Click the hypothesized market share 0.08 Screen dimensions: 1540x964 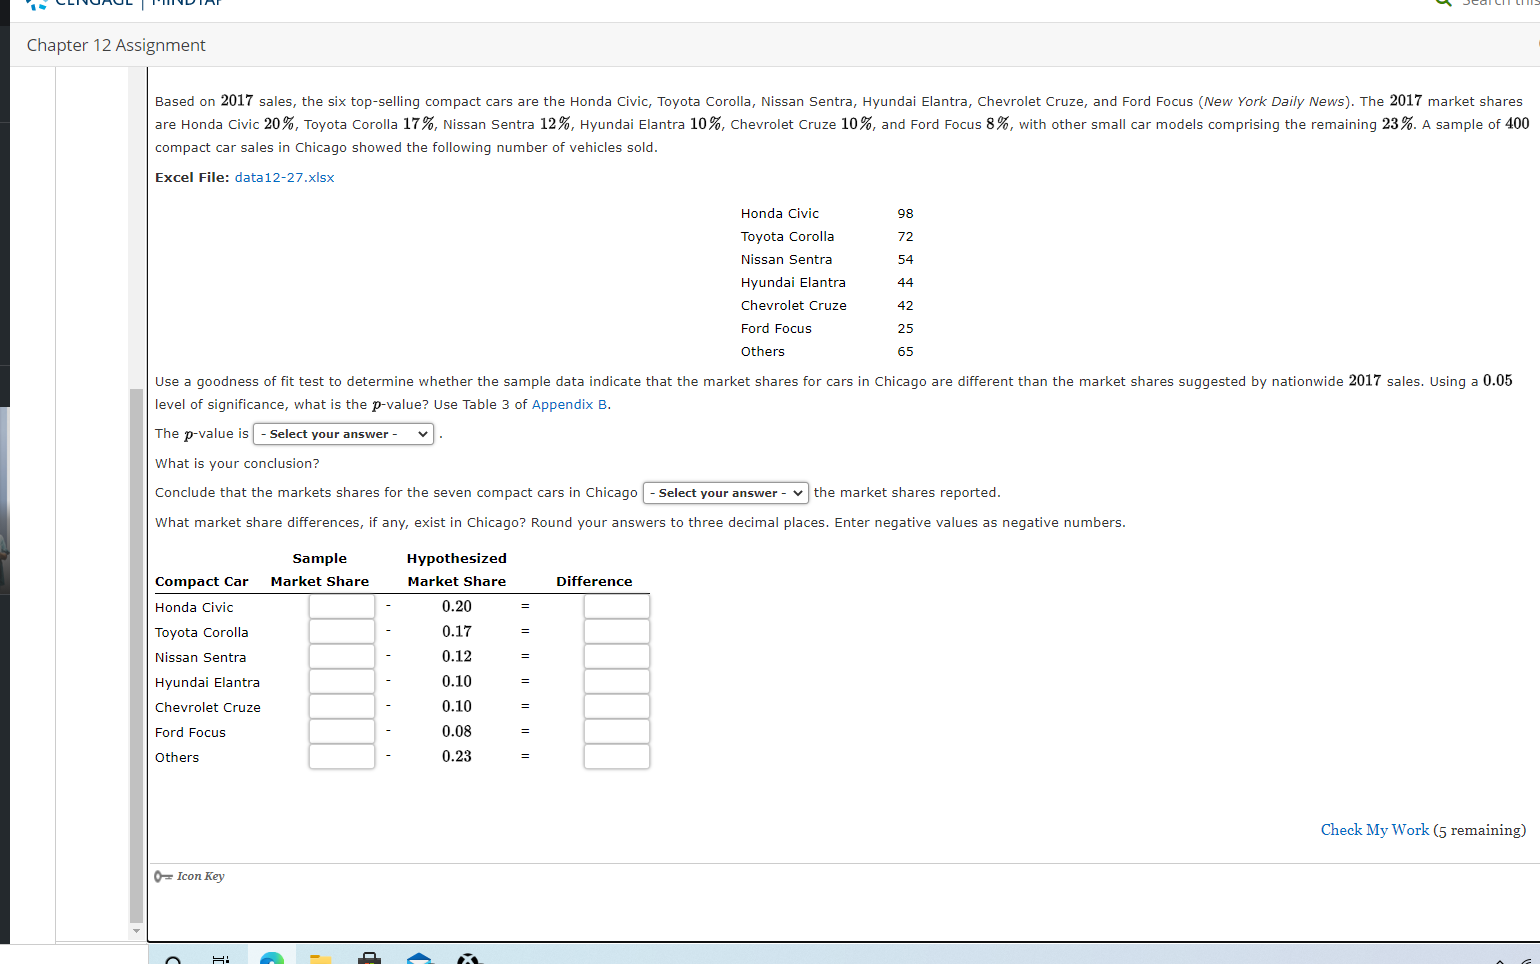(457, 731)
